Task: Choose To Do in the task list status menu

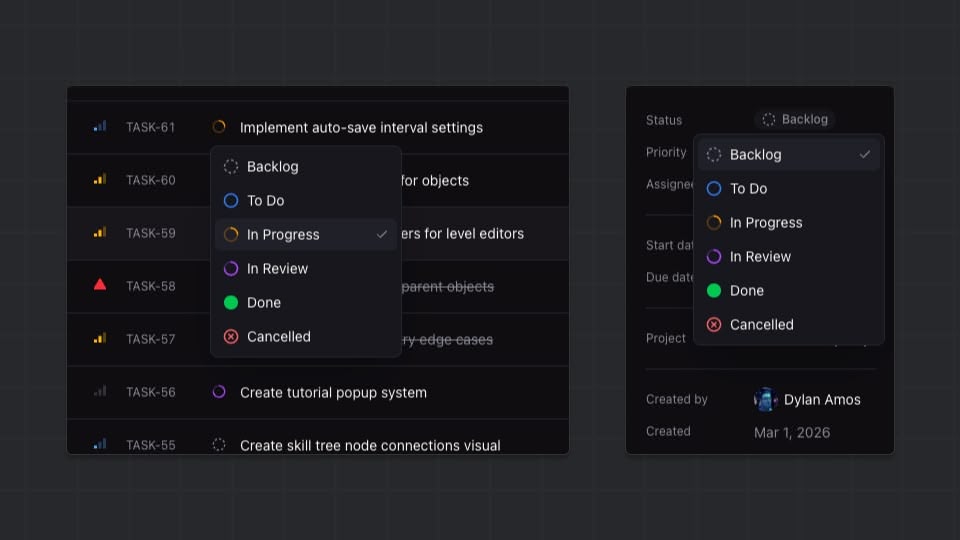Action: pos(306,200)
